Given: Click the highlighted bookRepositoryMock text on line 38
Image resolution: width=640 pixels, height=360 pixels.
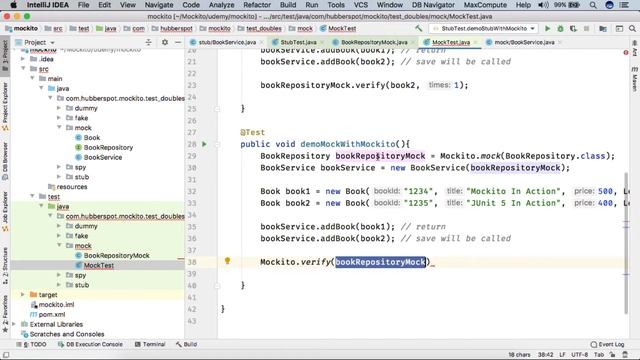Looking at the screenshot, I should tap(380, 262).
